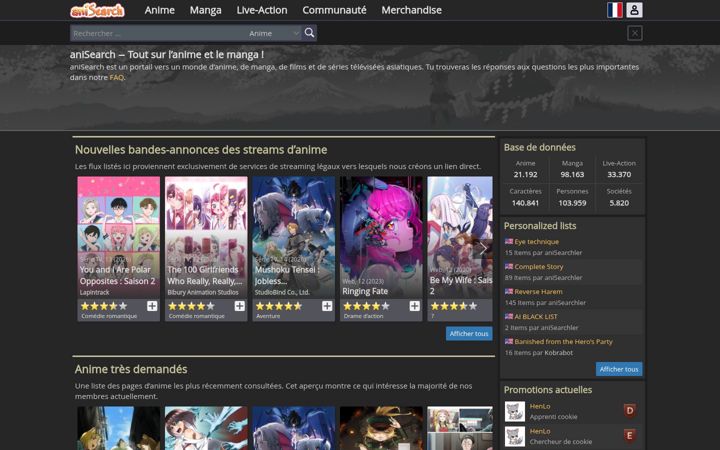Open the Complete Story list
Screen dimensions: 720x450
click(539, 266)
